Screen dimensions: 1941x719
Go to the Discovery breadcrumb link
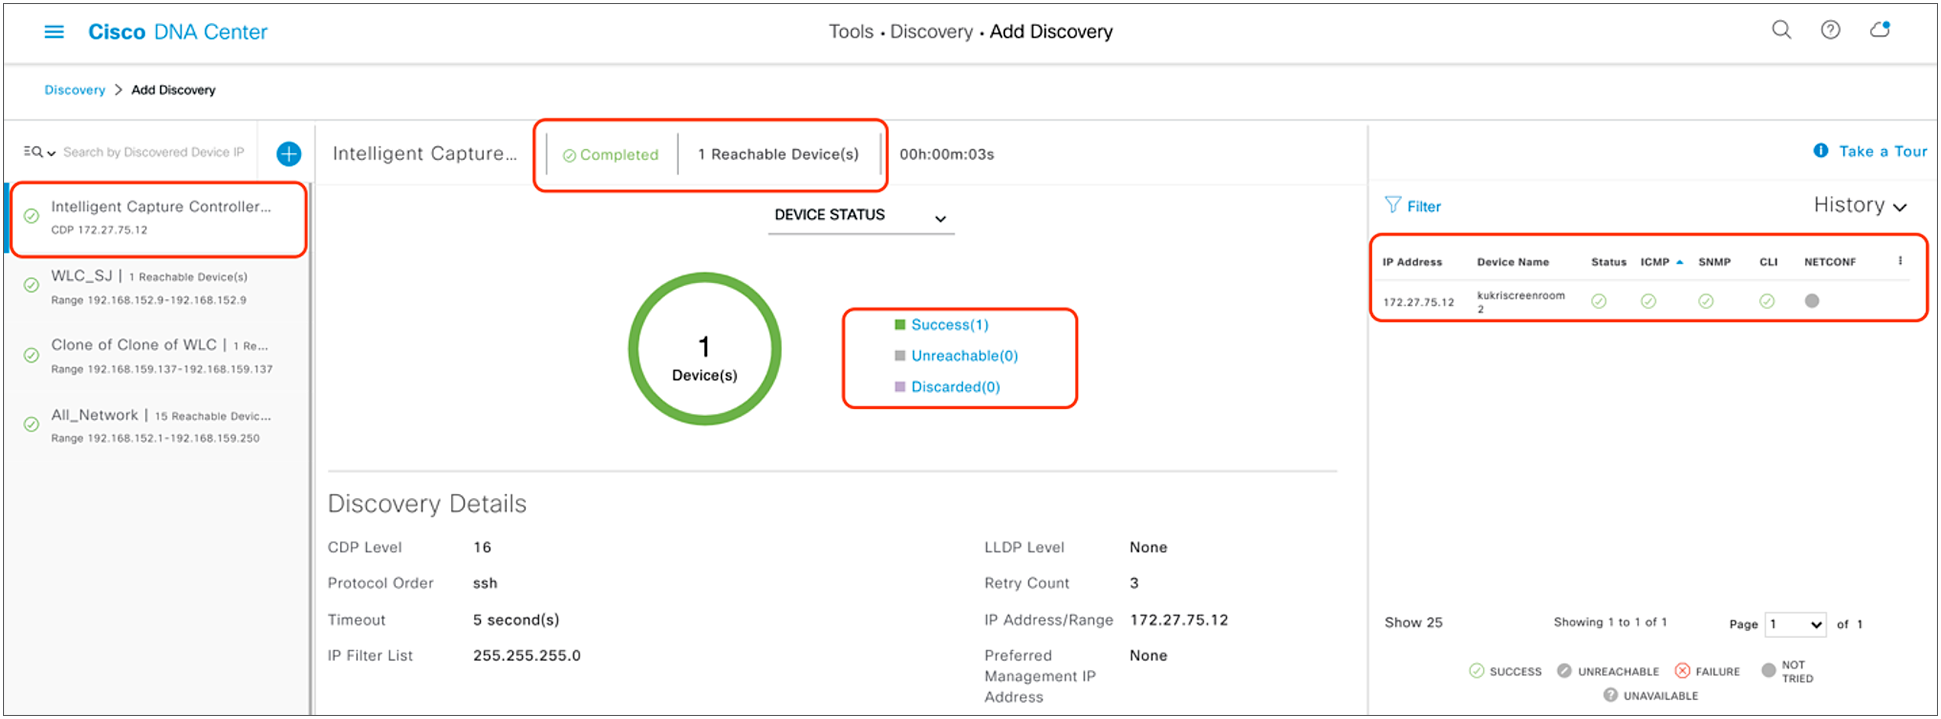coord(75,90)
